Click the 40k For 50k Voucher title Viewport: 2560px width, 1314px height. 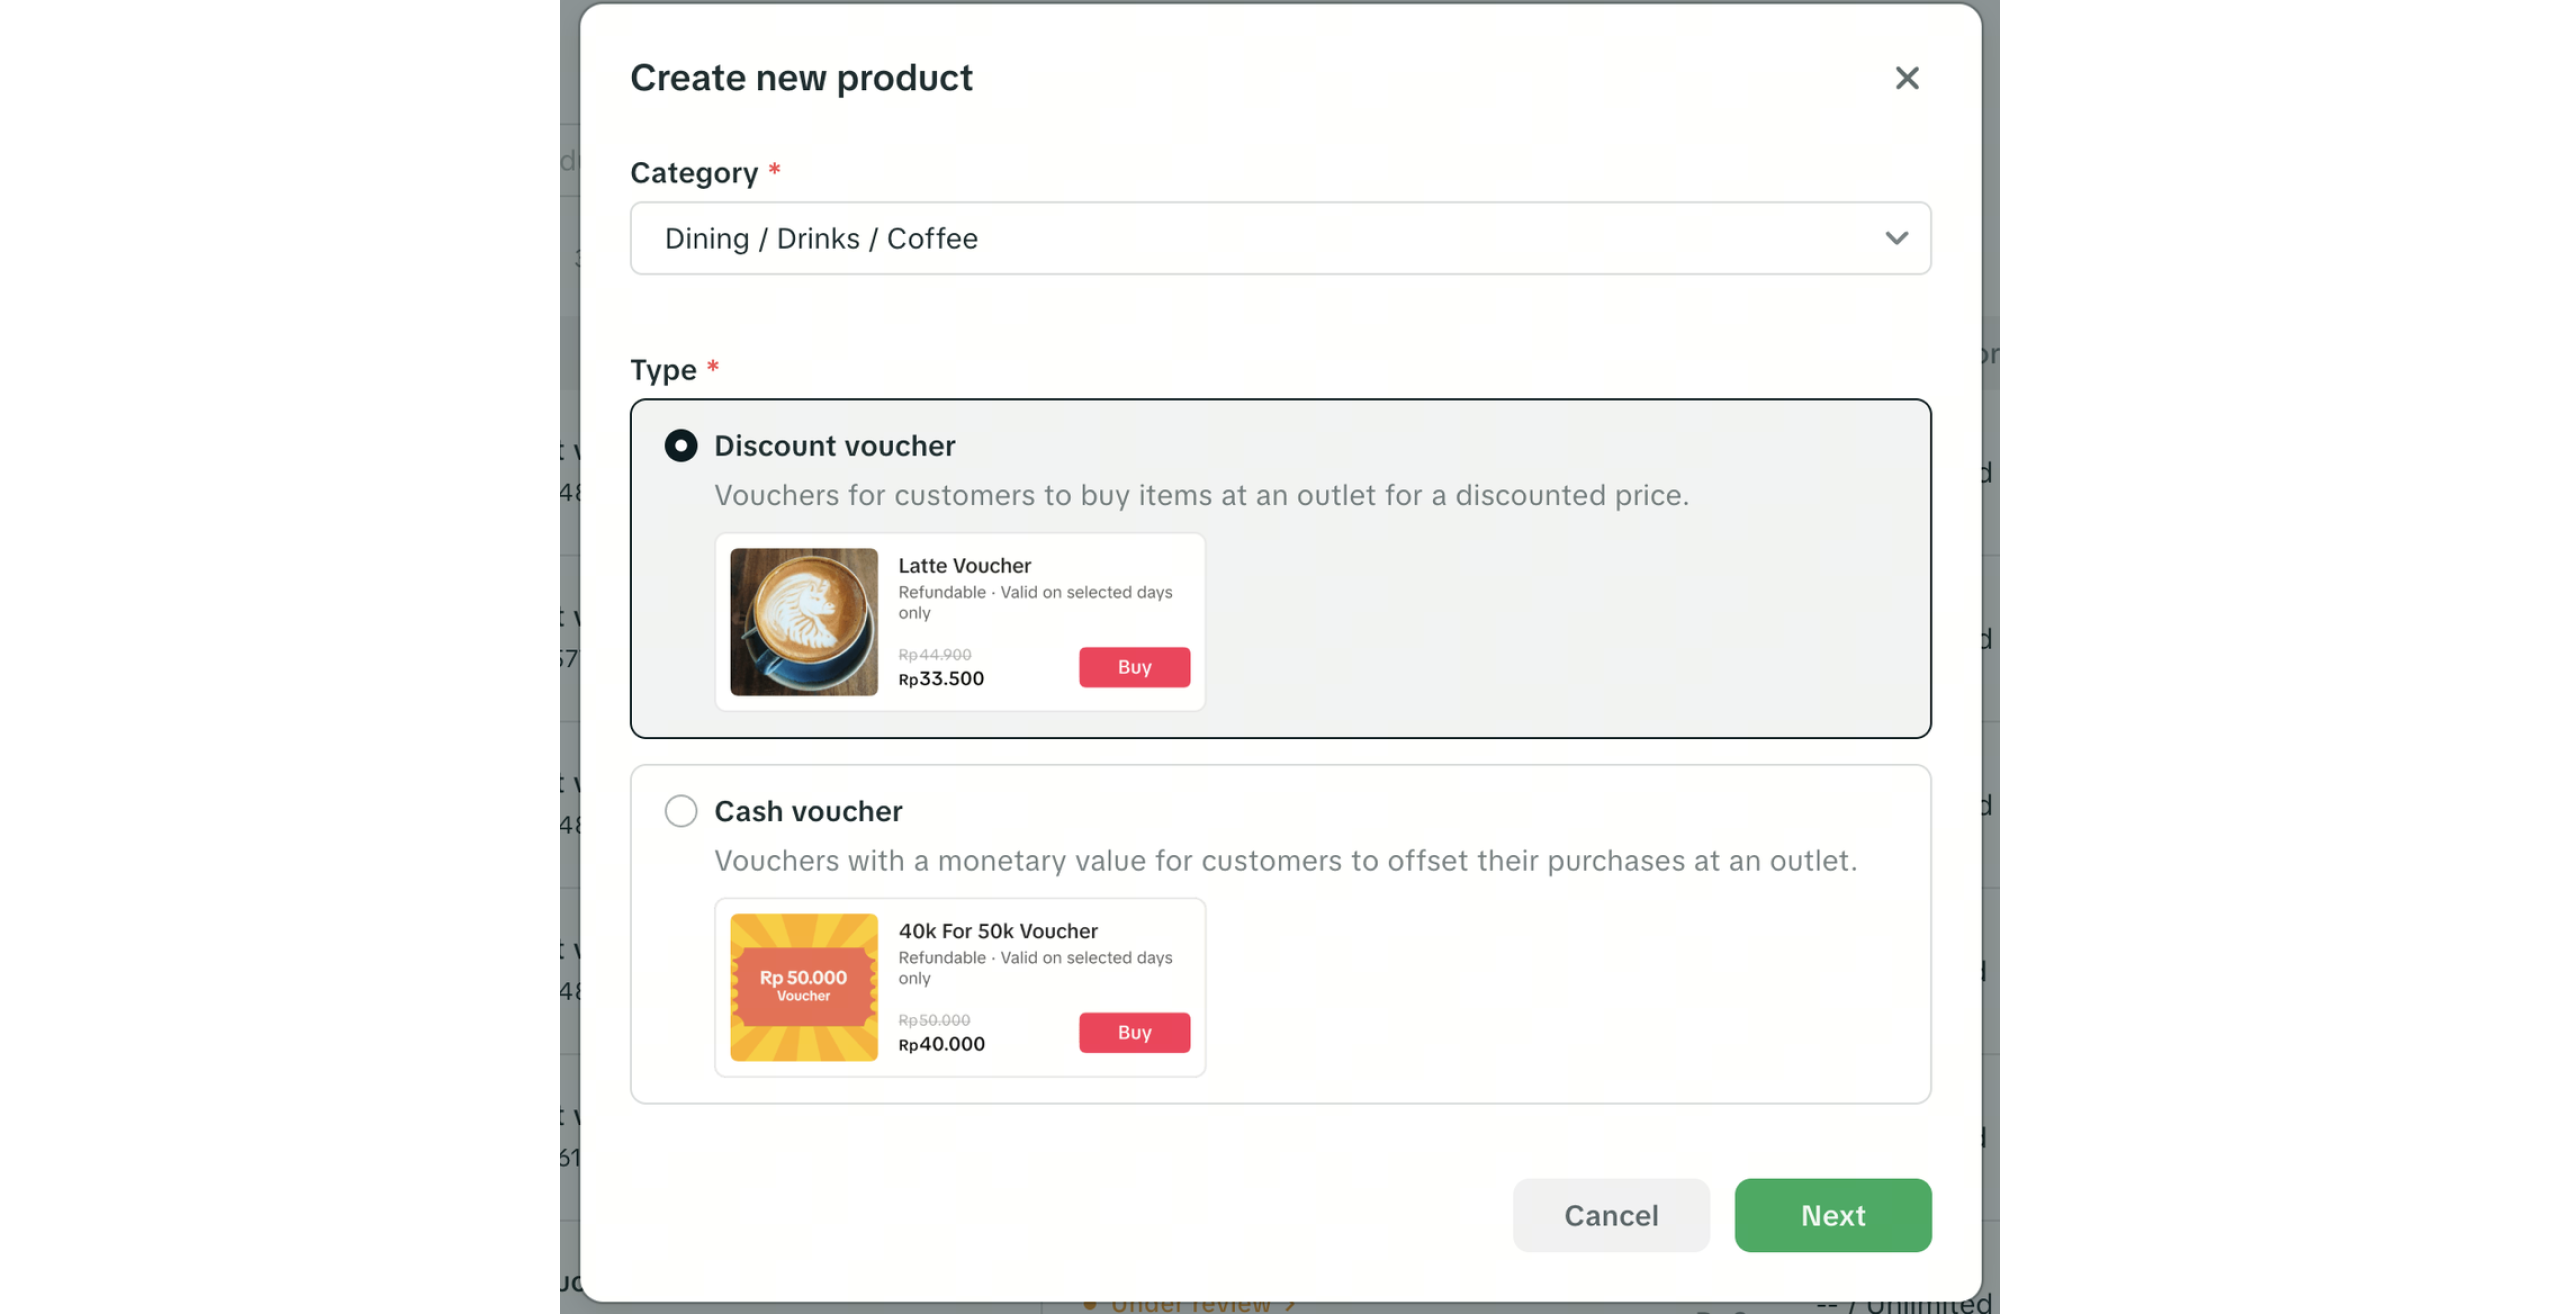(997, 931)
